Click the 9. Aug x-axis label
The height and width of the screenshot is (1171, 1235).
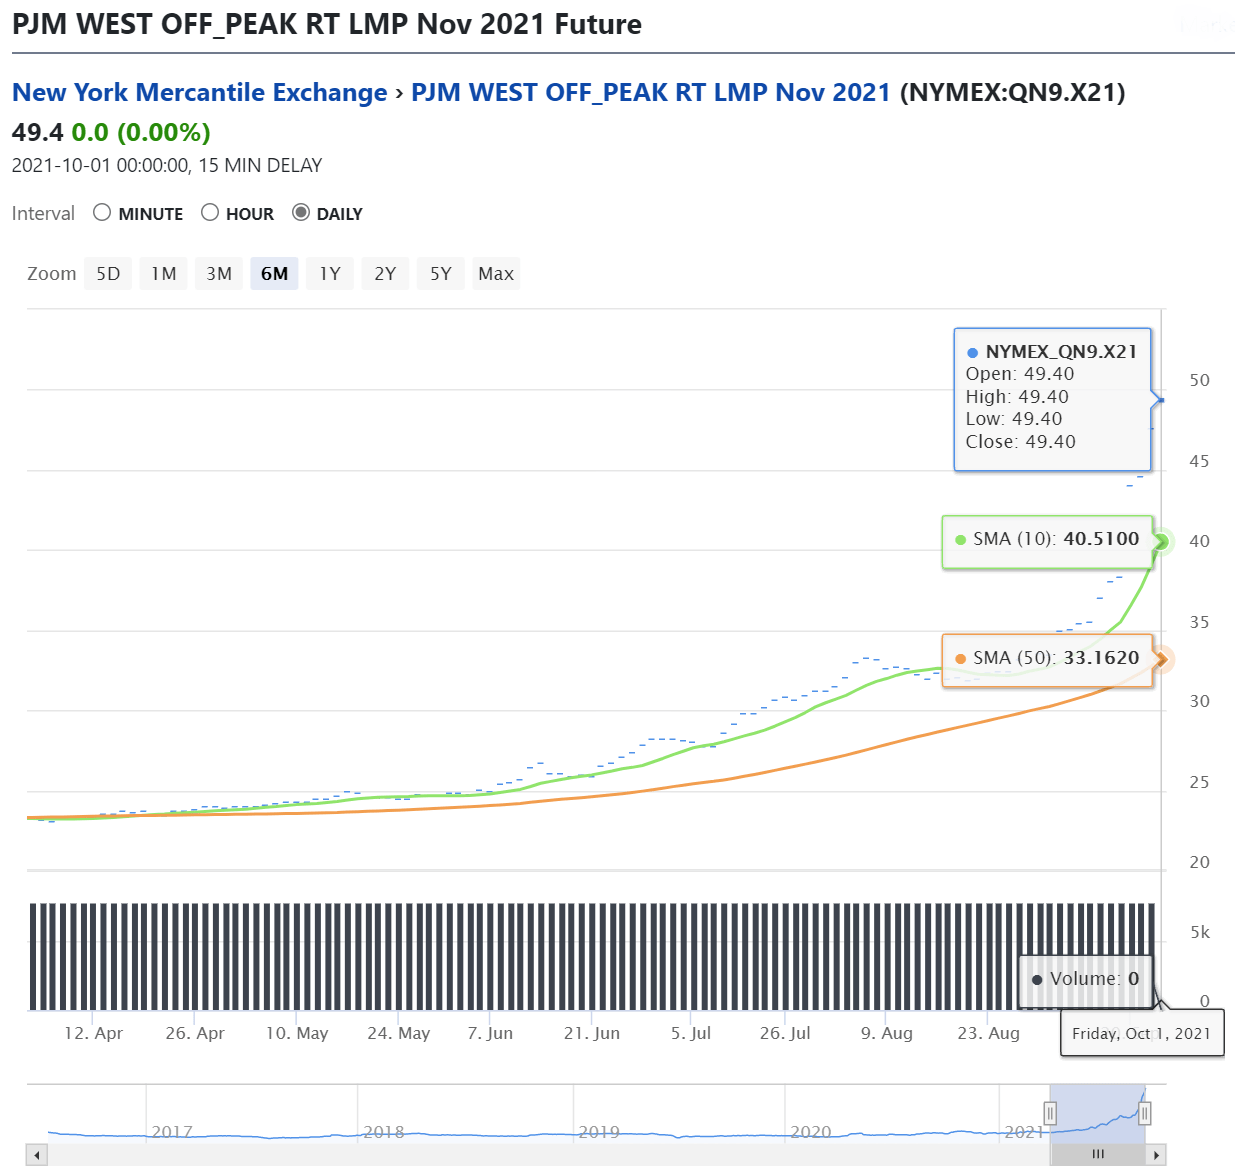pyautogui.click(x=887, y=1033)
